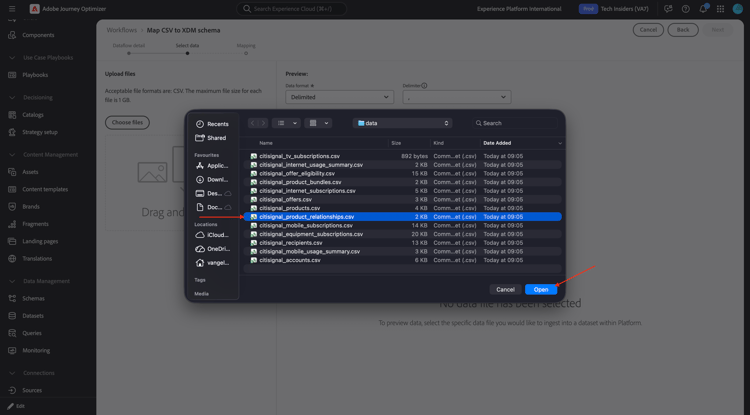Viewport: 750px width, 415px height.
Task: Open the help question mark icon
Action: coord(685,9)
